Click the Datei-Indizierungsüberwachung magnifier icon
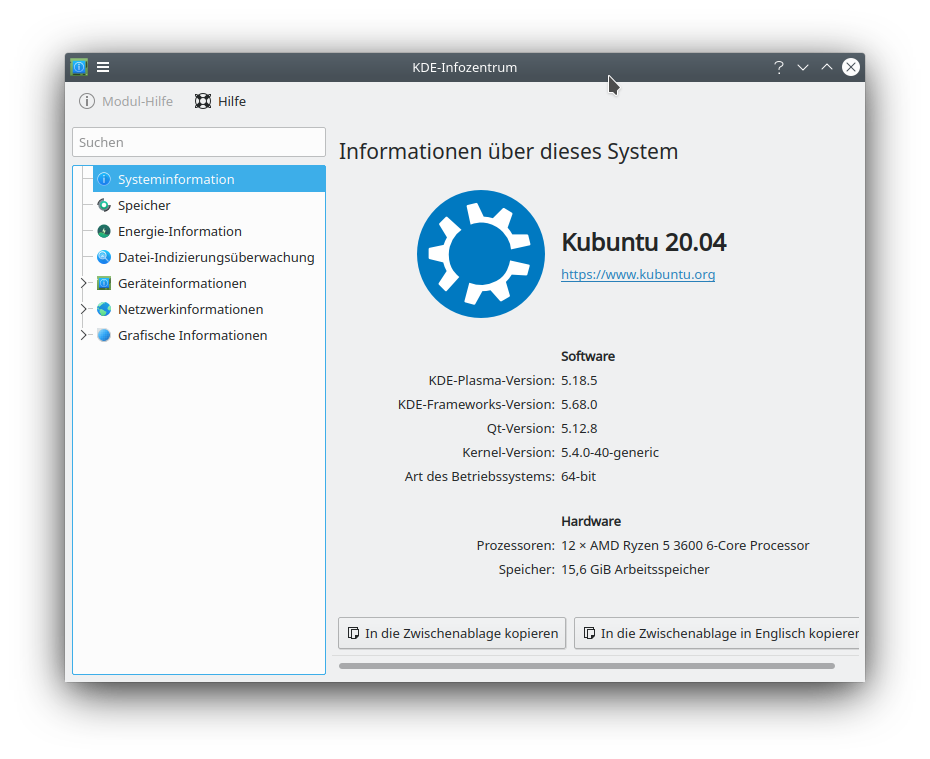Screen dimensions: 930x759 coord(104,257)
